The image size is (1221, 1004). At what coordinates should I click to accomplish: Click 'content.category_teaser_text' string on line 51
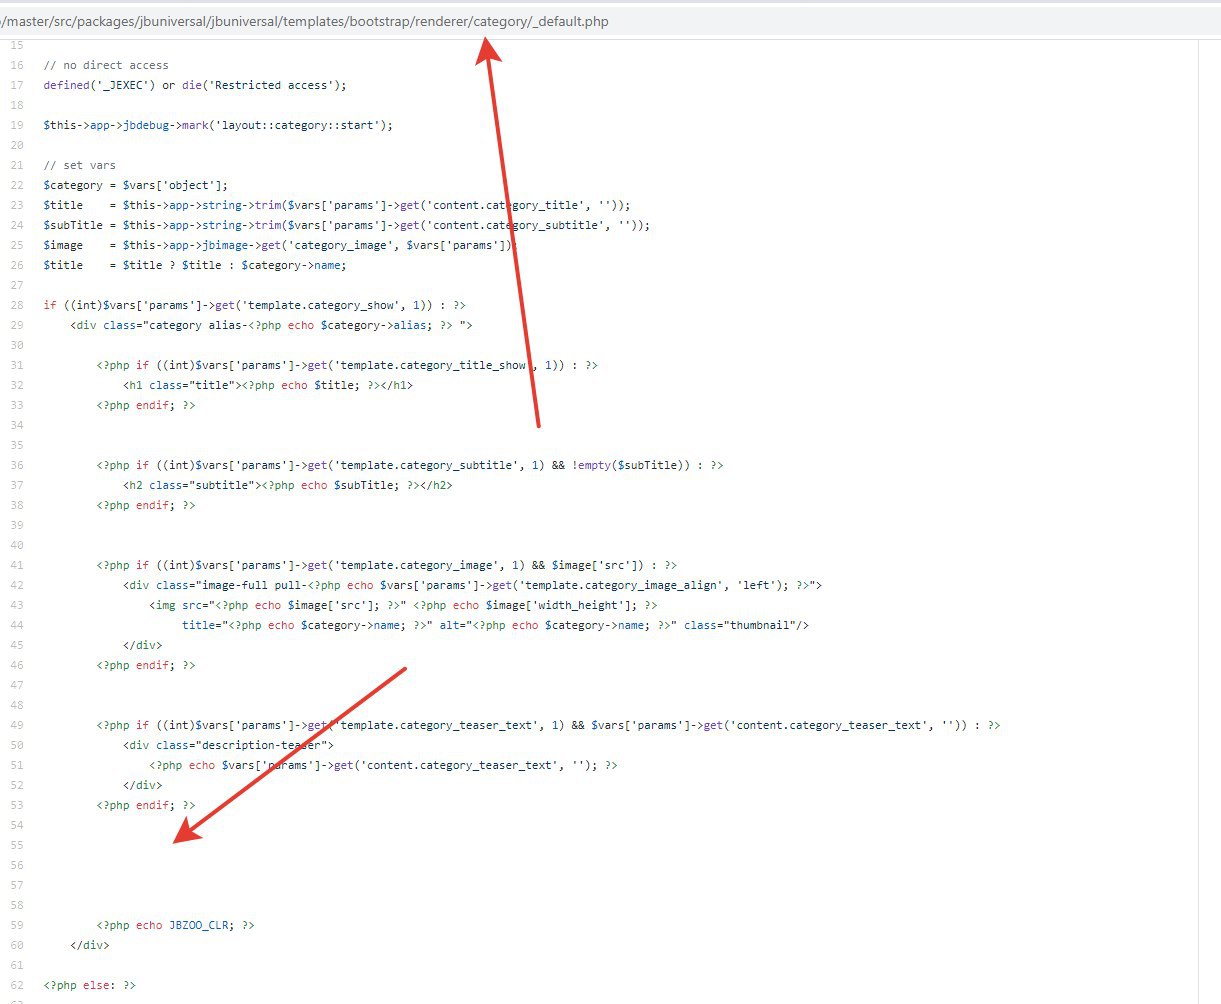[x=461, y=765]
